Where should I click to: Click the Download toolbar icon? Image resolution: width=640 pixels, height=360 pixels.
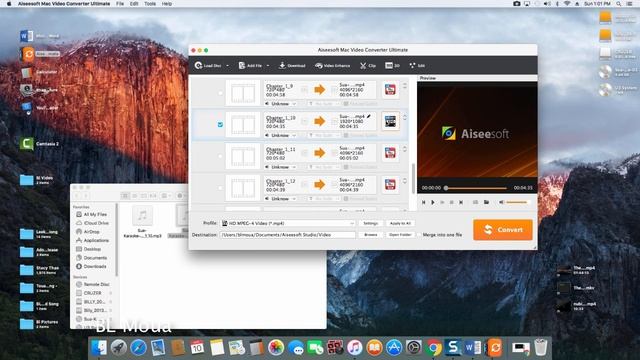292,65
